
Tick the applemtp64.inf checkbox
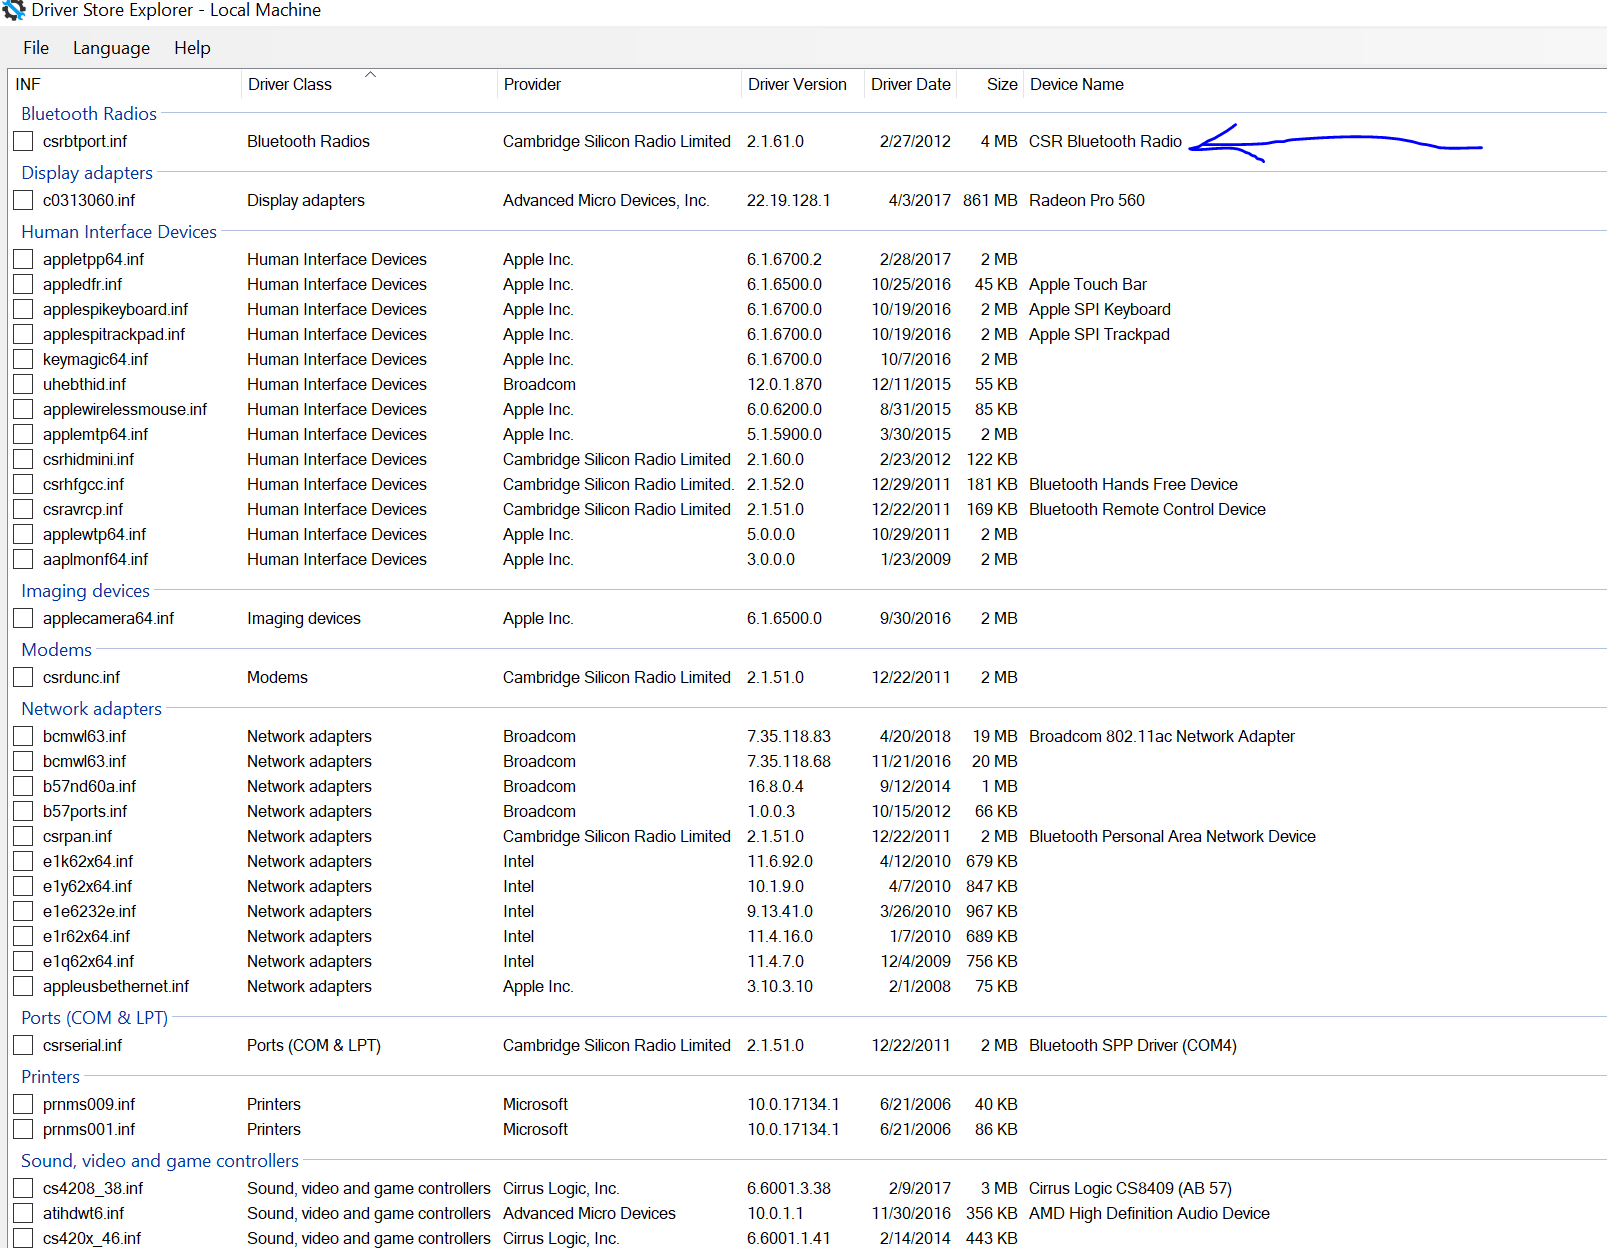coord(23,435)
